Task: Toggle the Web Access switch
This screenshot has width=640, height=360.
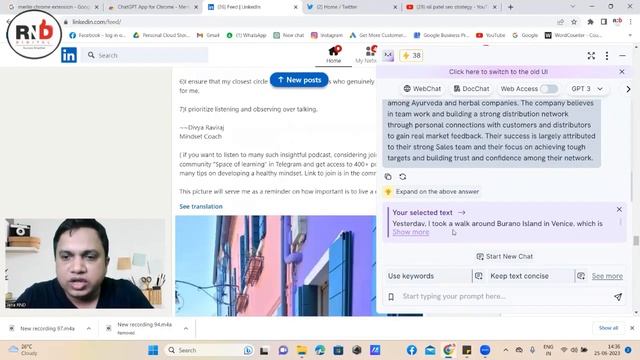Action: [x=549, y=89]
